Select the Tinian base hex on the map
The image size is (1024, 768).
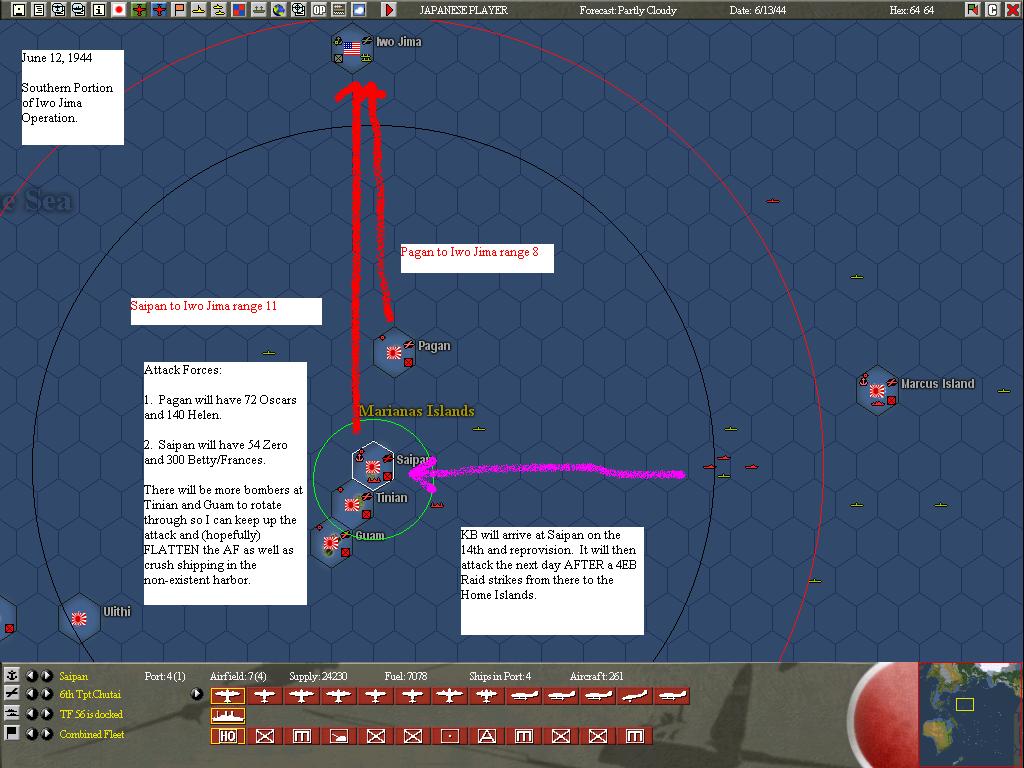[352, 504]
